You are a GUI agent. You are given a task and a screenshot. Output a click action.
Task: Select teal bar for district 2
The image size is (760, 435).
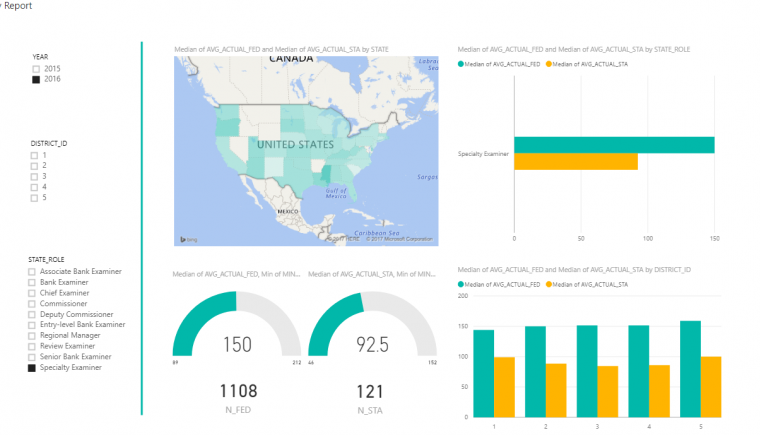point(535,371)
